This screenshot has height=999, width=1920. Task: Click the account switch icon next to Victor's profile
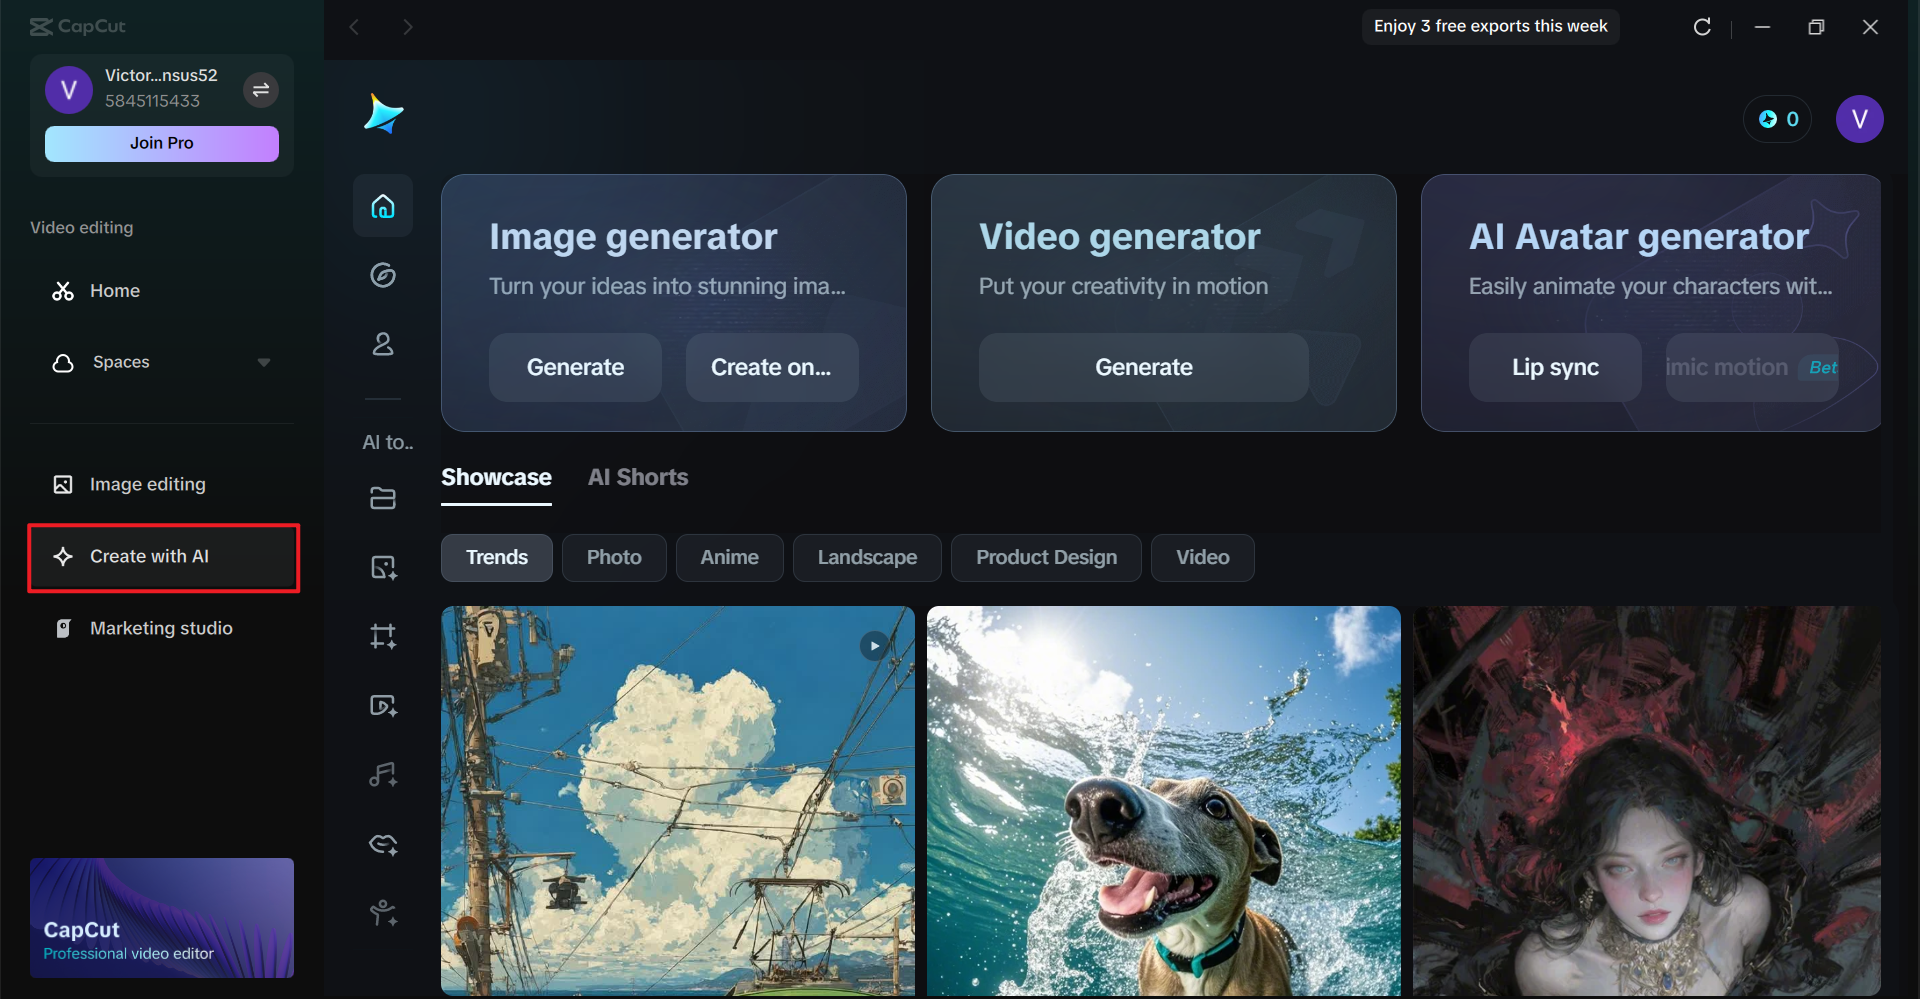(260, 90)
